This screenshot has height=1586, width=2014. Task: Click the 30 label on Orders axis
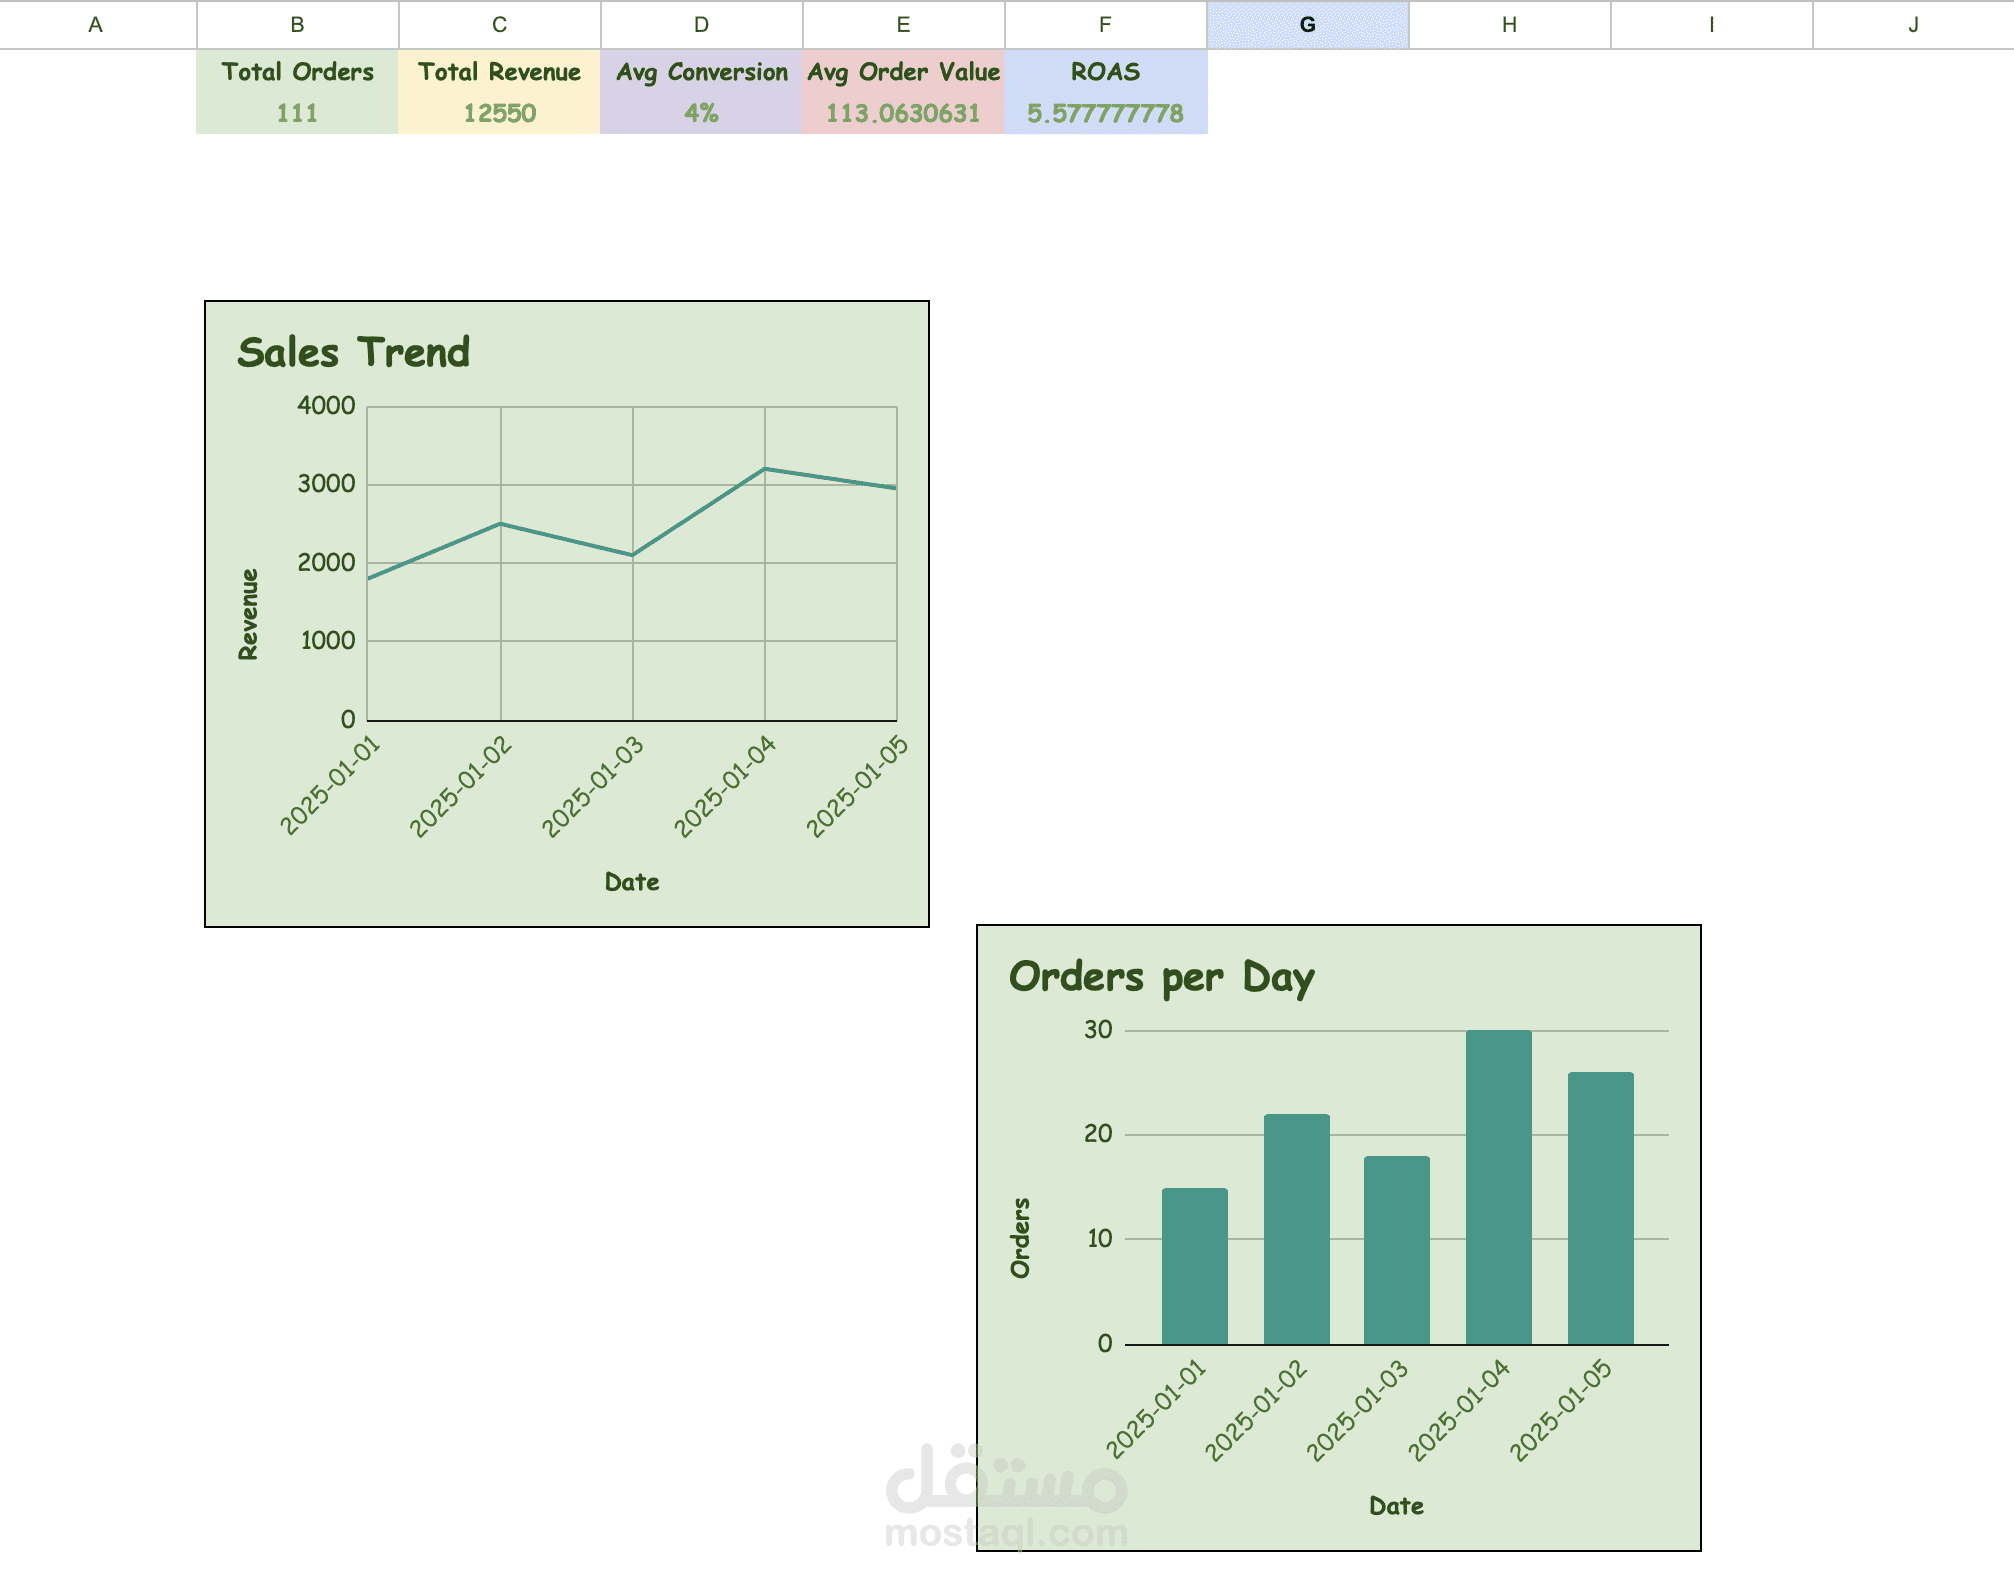(x=1098, y=1030)
